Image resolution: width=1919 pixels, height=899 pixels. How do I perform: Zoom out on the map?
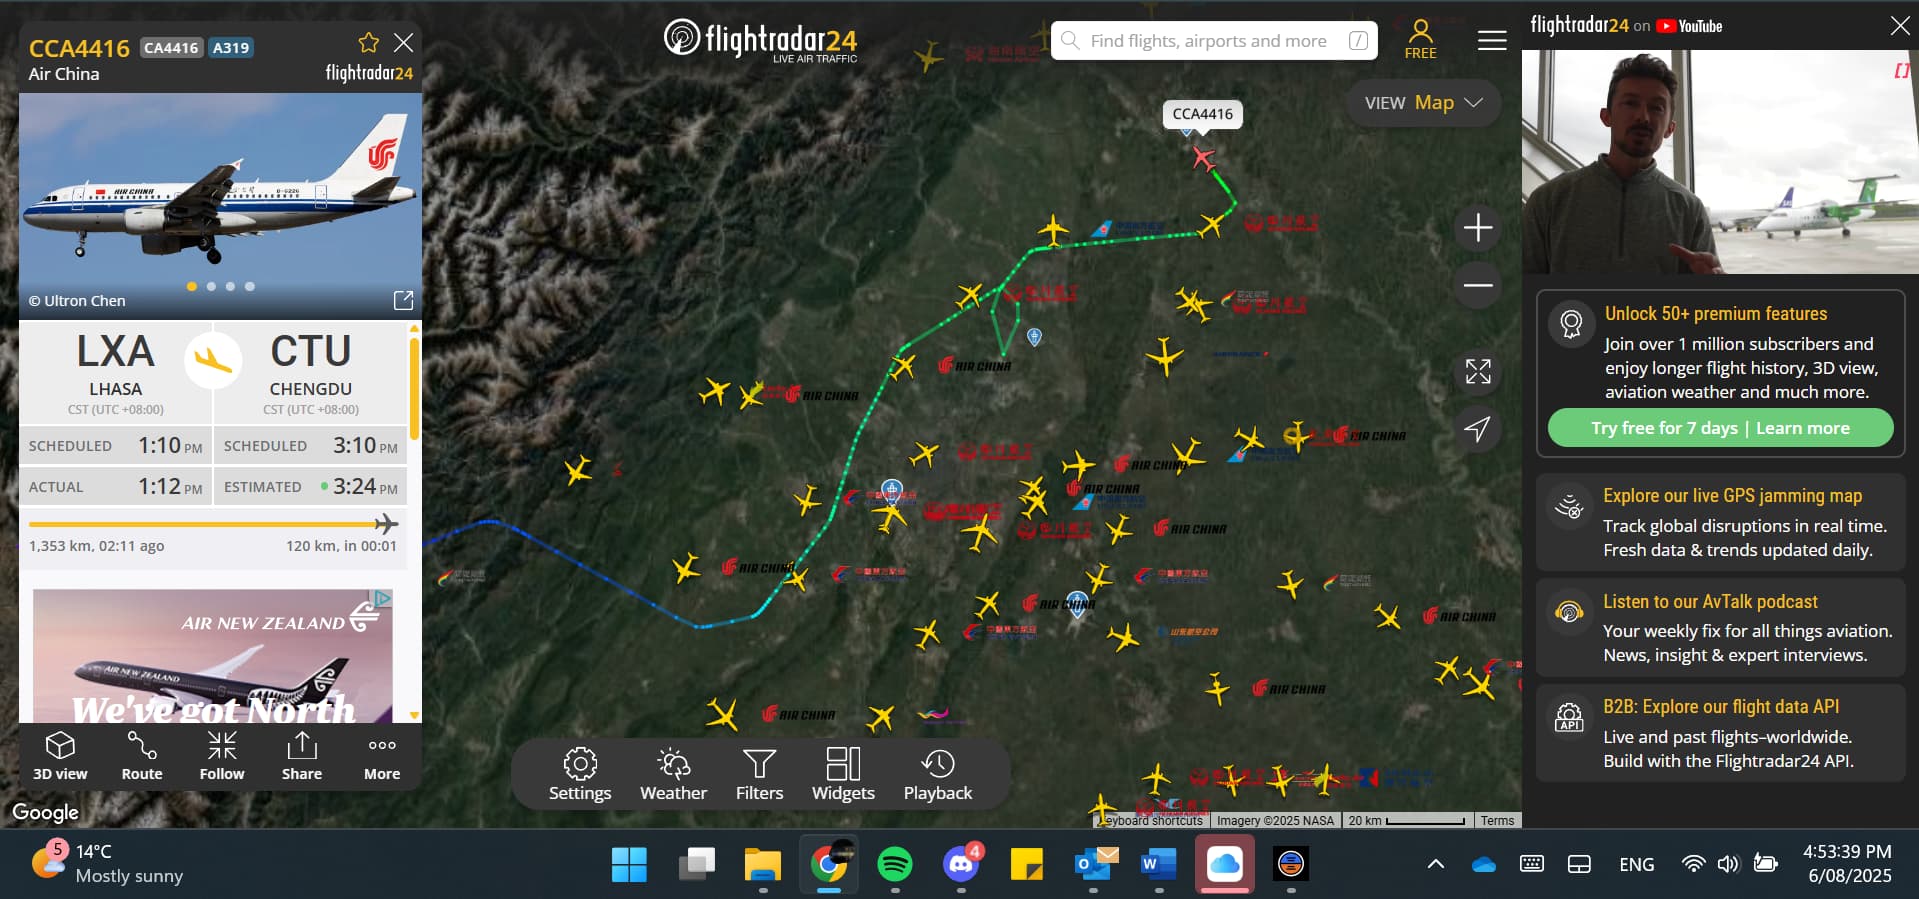point(1478,285)
